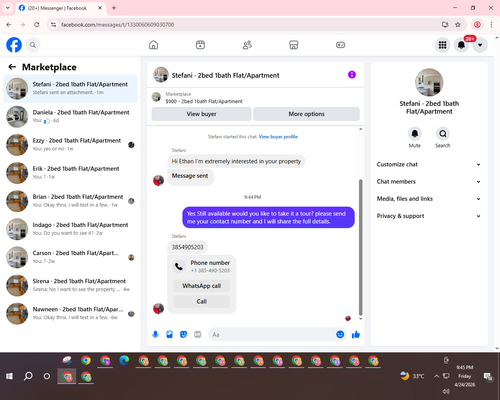The image size is (500, 400).
Task: Open the Chrome profile avatar icon
Action: [477, 25]
